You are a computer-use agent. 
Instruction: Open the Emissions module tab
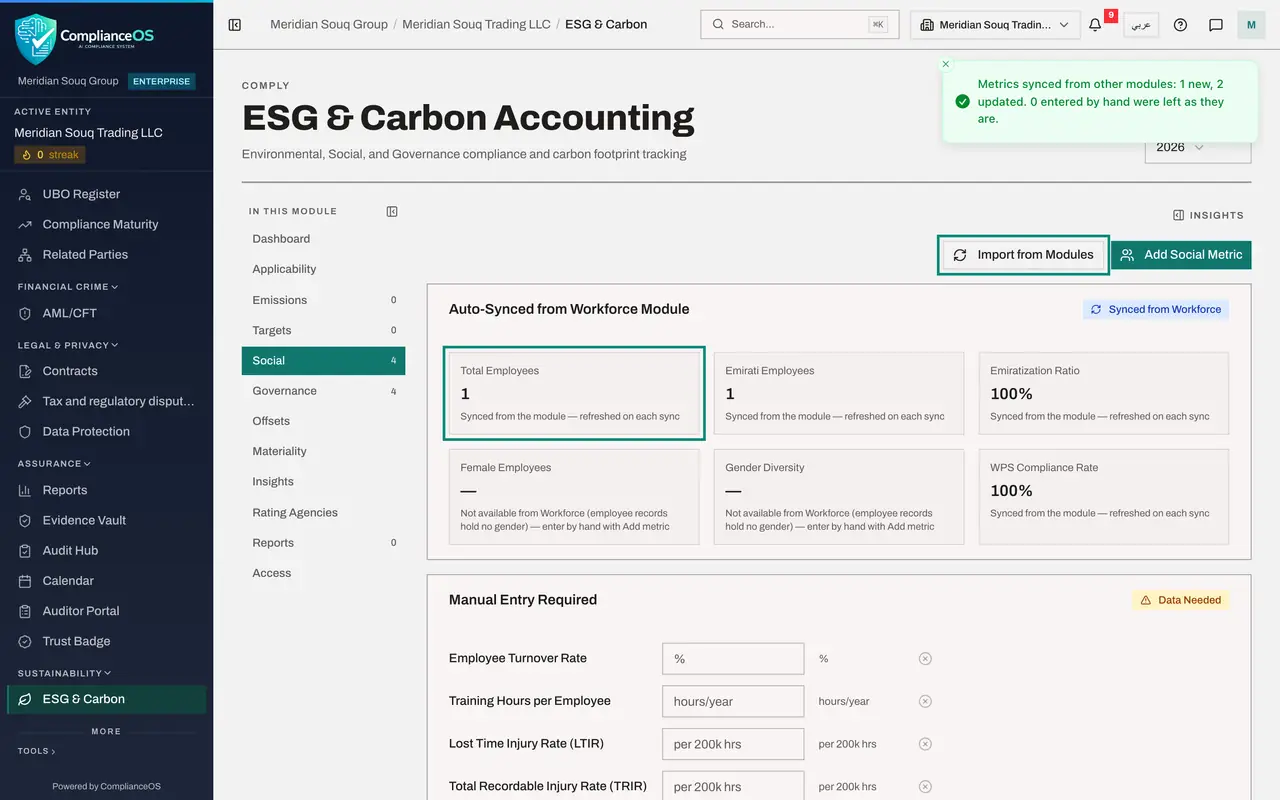point(323,300)
